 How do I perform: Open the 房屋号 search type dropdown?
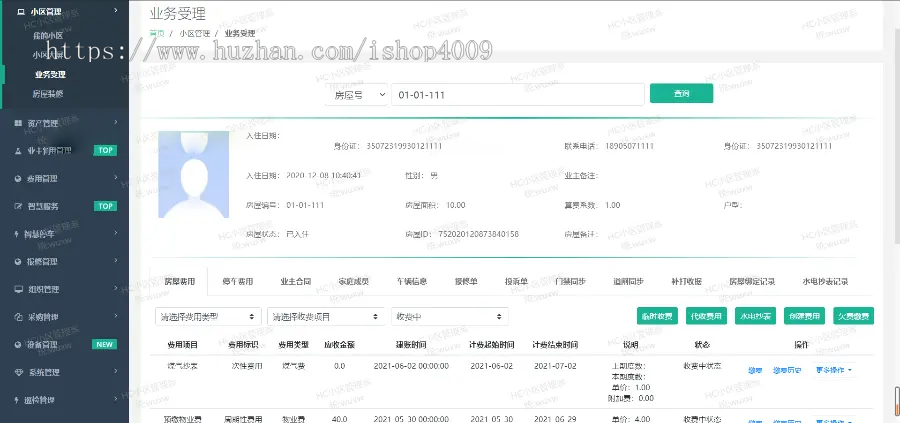(x=356, y=95)
